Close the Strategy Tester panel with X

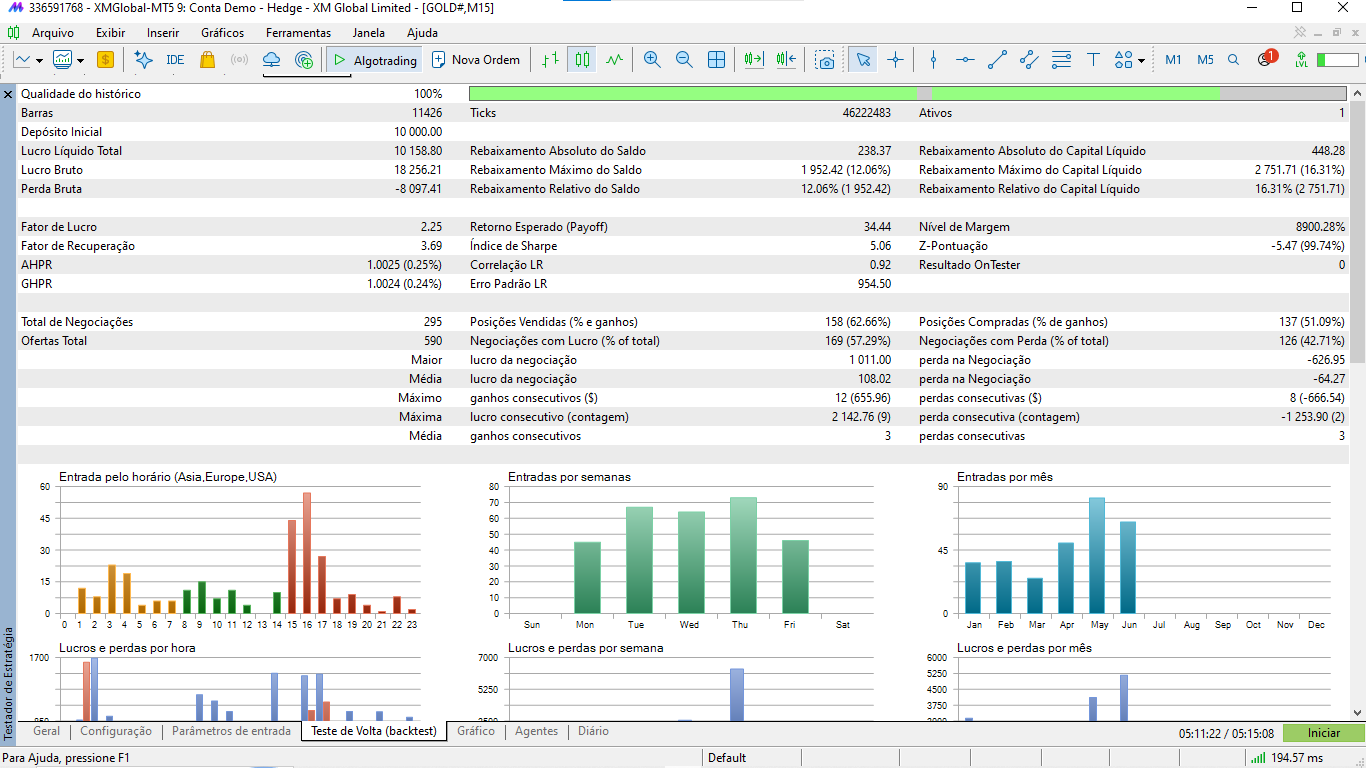(x=8, y=94)
